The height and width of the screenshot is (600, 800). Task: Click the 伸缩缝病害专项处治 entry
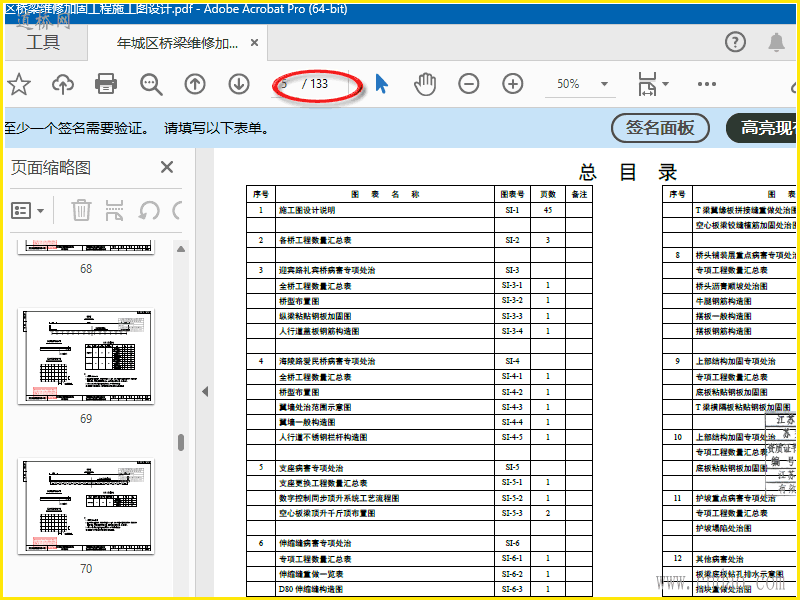[315, 543]
